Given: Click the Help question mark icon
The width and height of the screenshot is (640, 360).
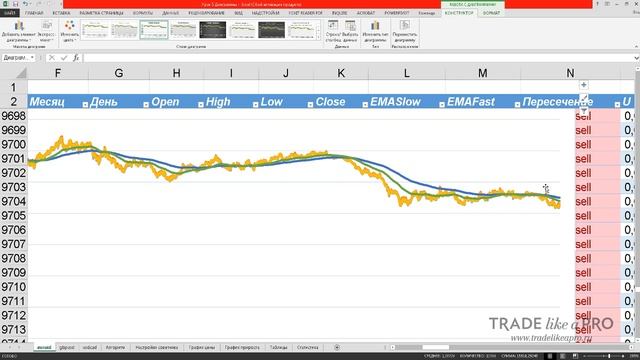Looking at the screenshot, I should pyautogui.click(x=598, y=4).
